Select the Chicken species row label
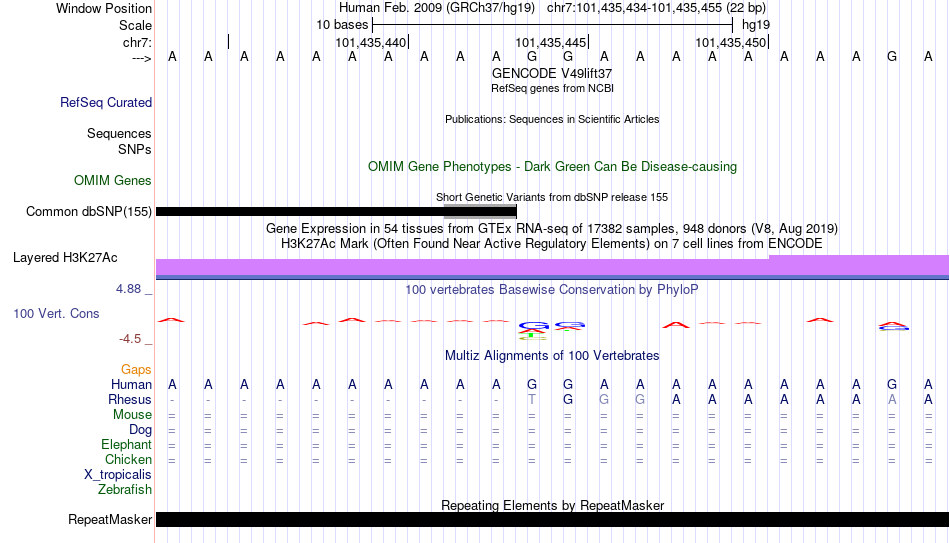 click(128, 459)
